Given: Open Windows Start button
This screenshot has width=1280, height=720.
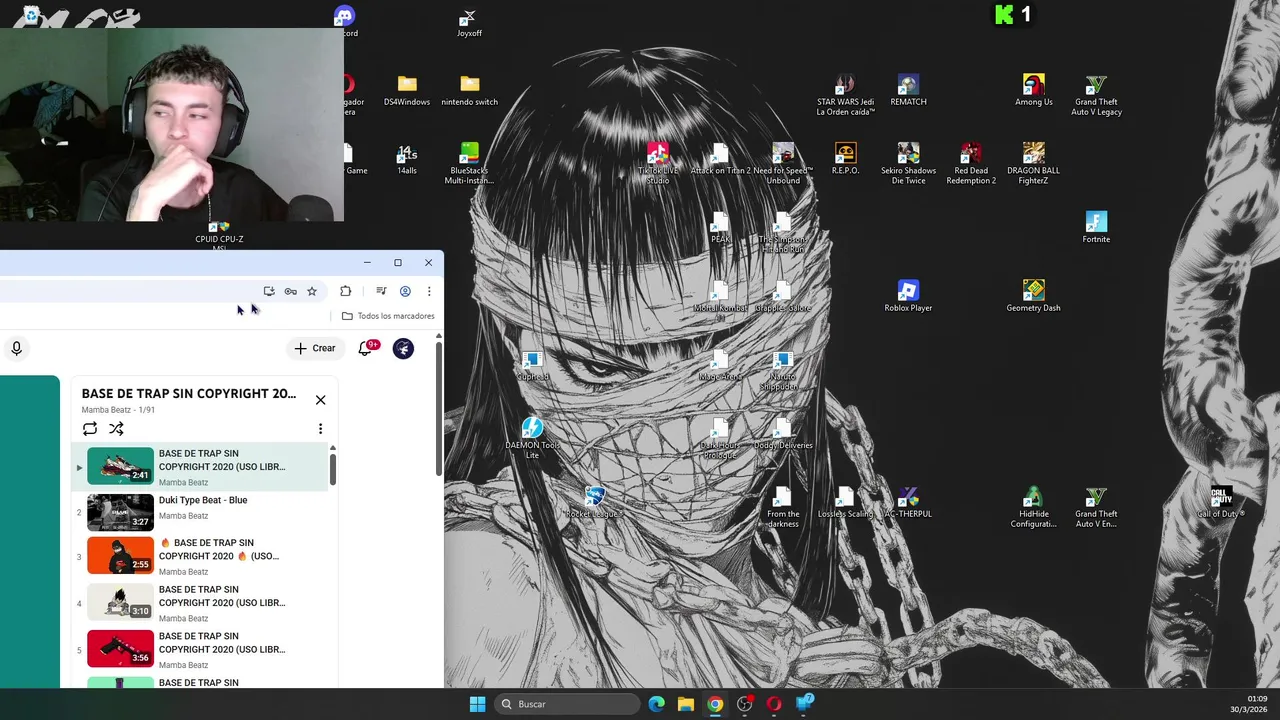Looking at the screenshot, I should 477,704.
